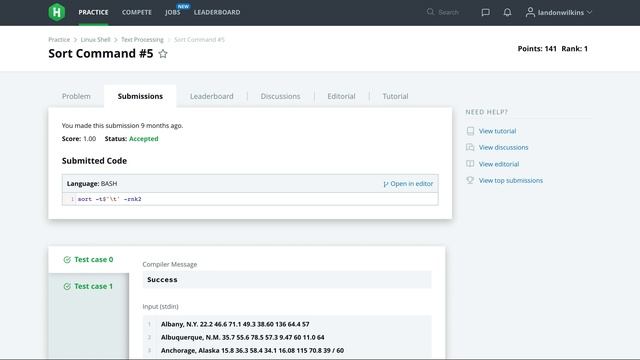Select the Test case 0 tab

pos(89,260)
